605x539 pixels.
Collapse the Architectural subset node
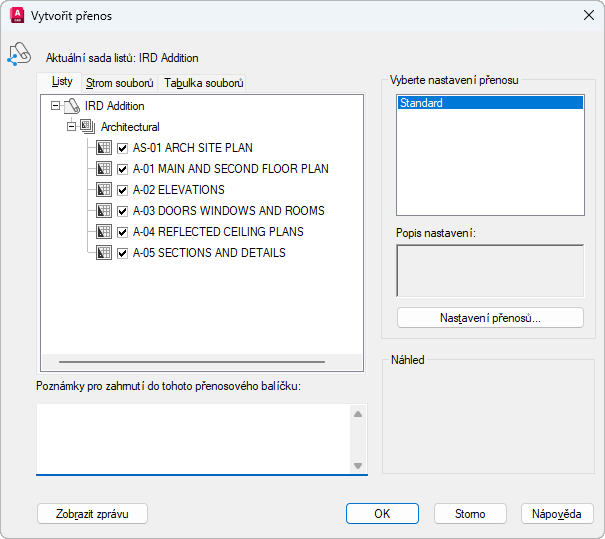click(x=71, y=127)
